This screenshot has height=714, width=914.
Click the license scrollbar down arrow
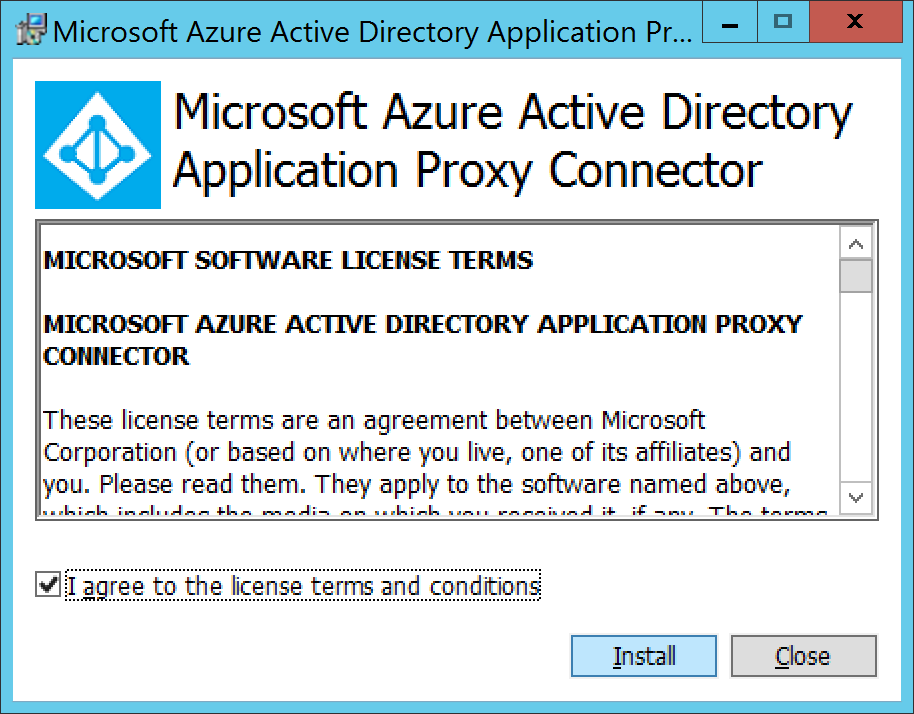coord(856,496)
